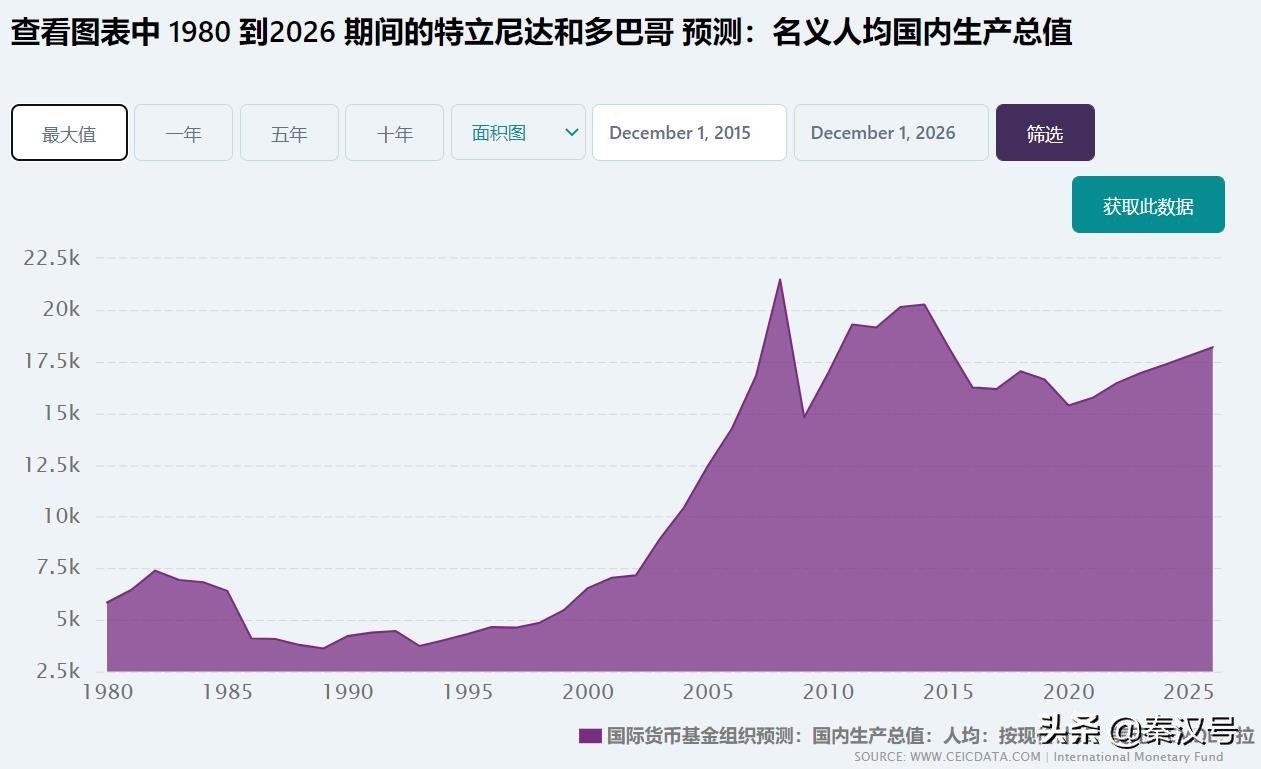
Task: Click the 2025 x-axis label
Action: 1190,691
